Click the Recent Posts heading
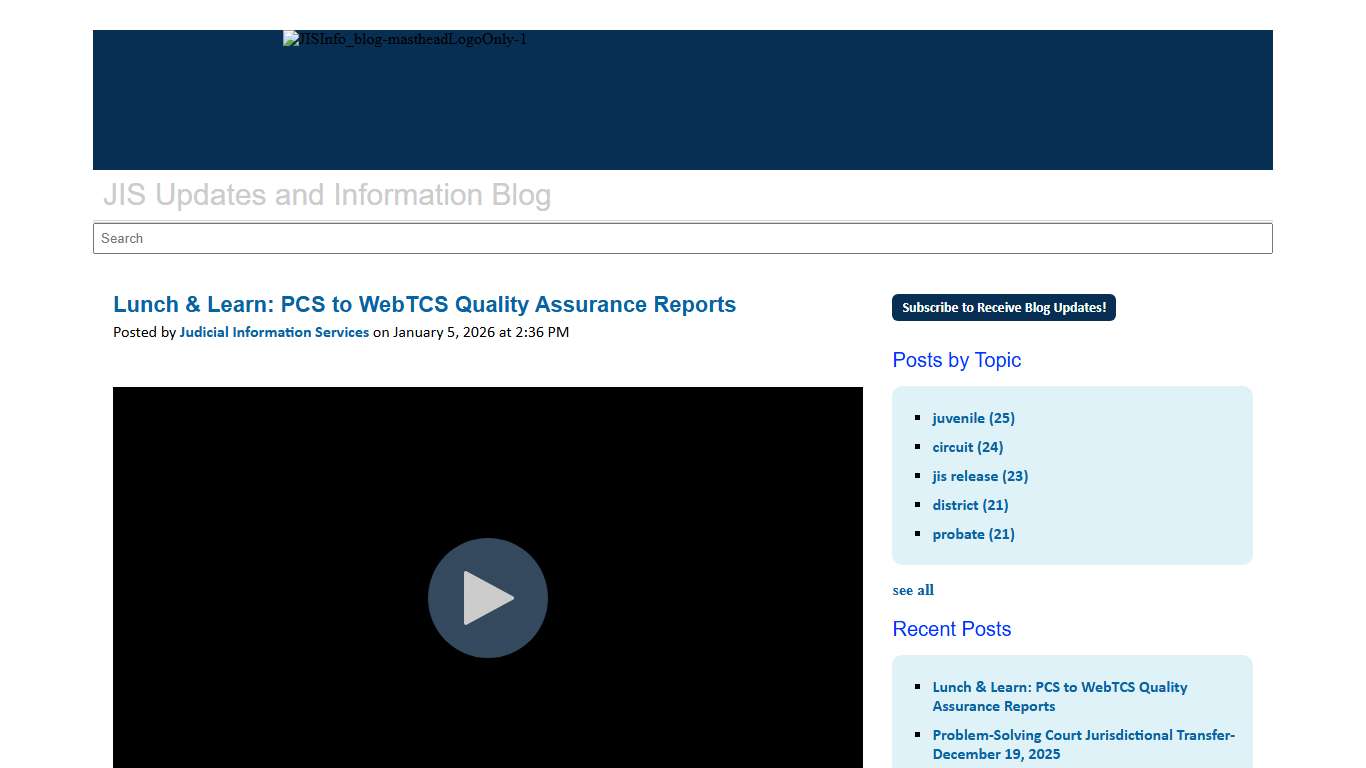1366x768 pixels. 951,629
